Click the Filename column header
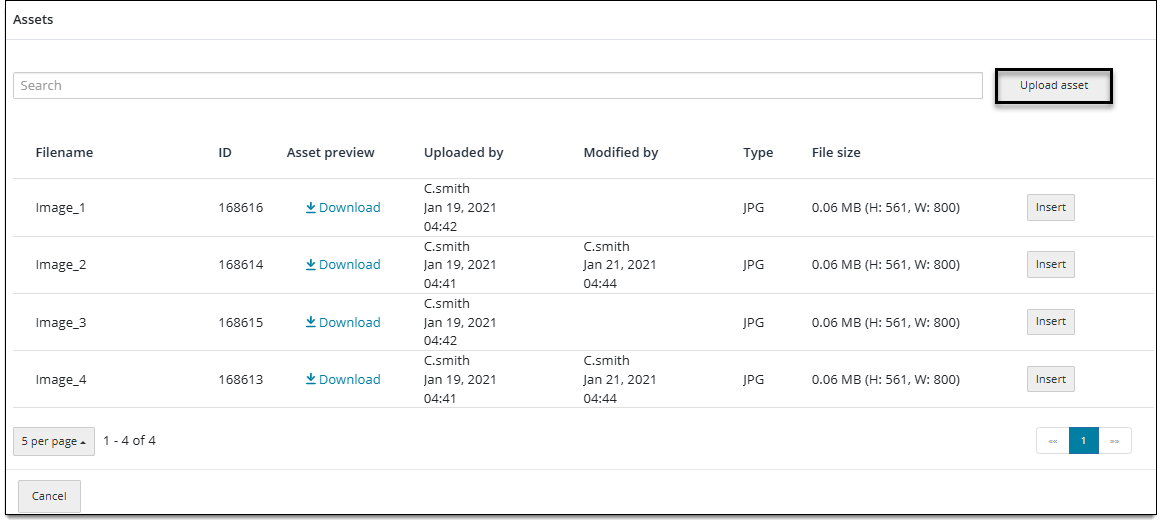This screenshot has width=1162, height=525. [x=64, y=153]
